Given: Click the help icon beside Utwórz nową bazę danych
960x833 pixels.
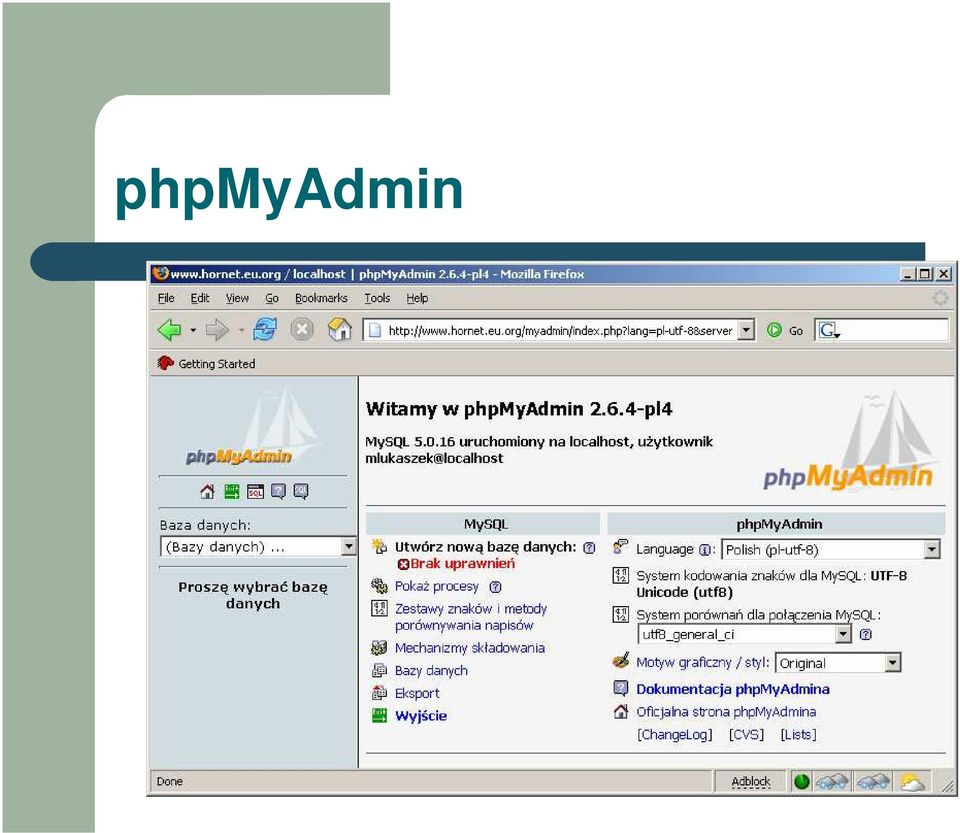Looking at the screenshot, I should (589, 548).
